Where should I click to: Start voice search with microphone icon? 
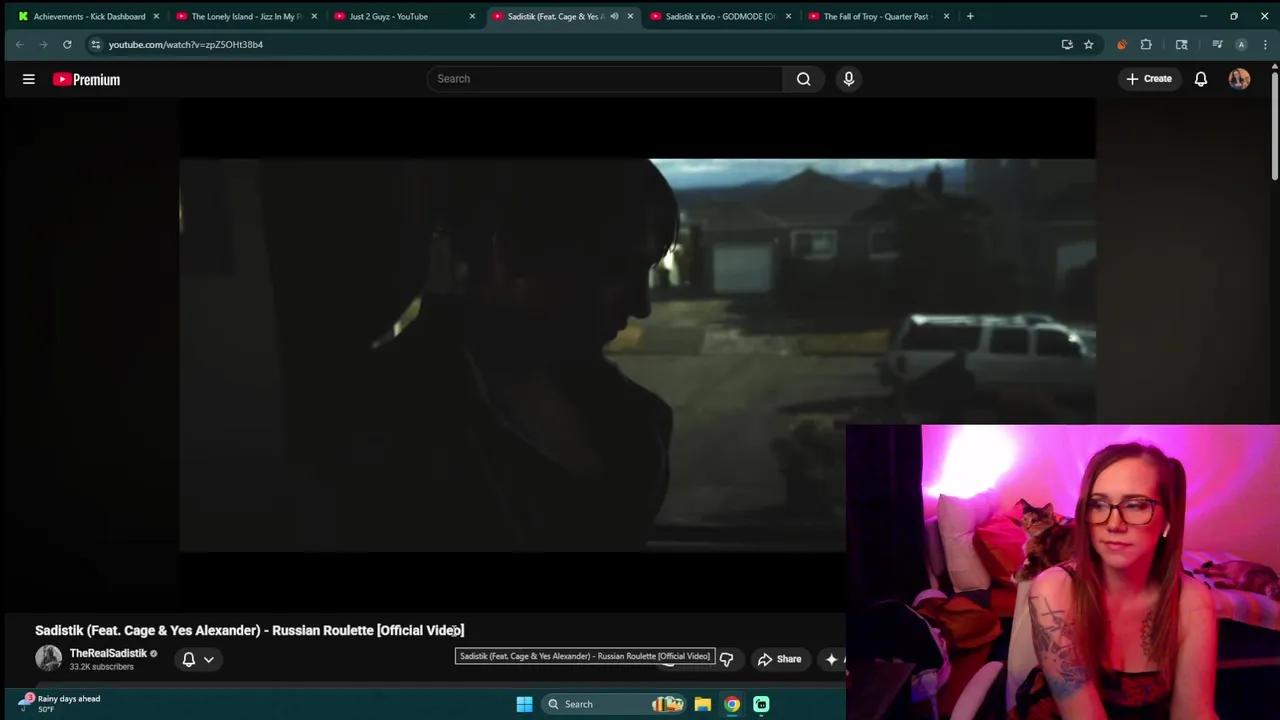point(849,79)
